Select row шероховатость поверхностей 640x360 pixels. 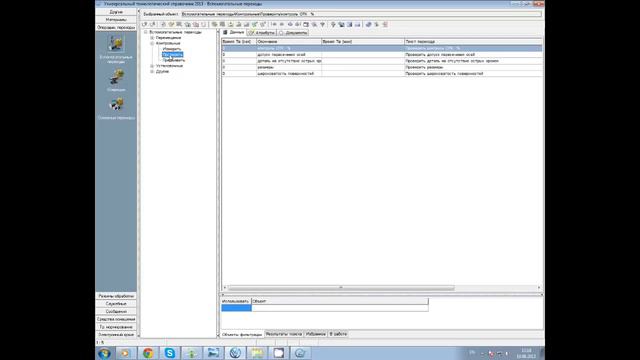[382, 73]
